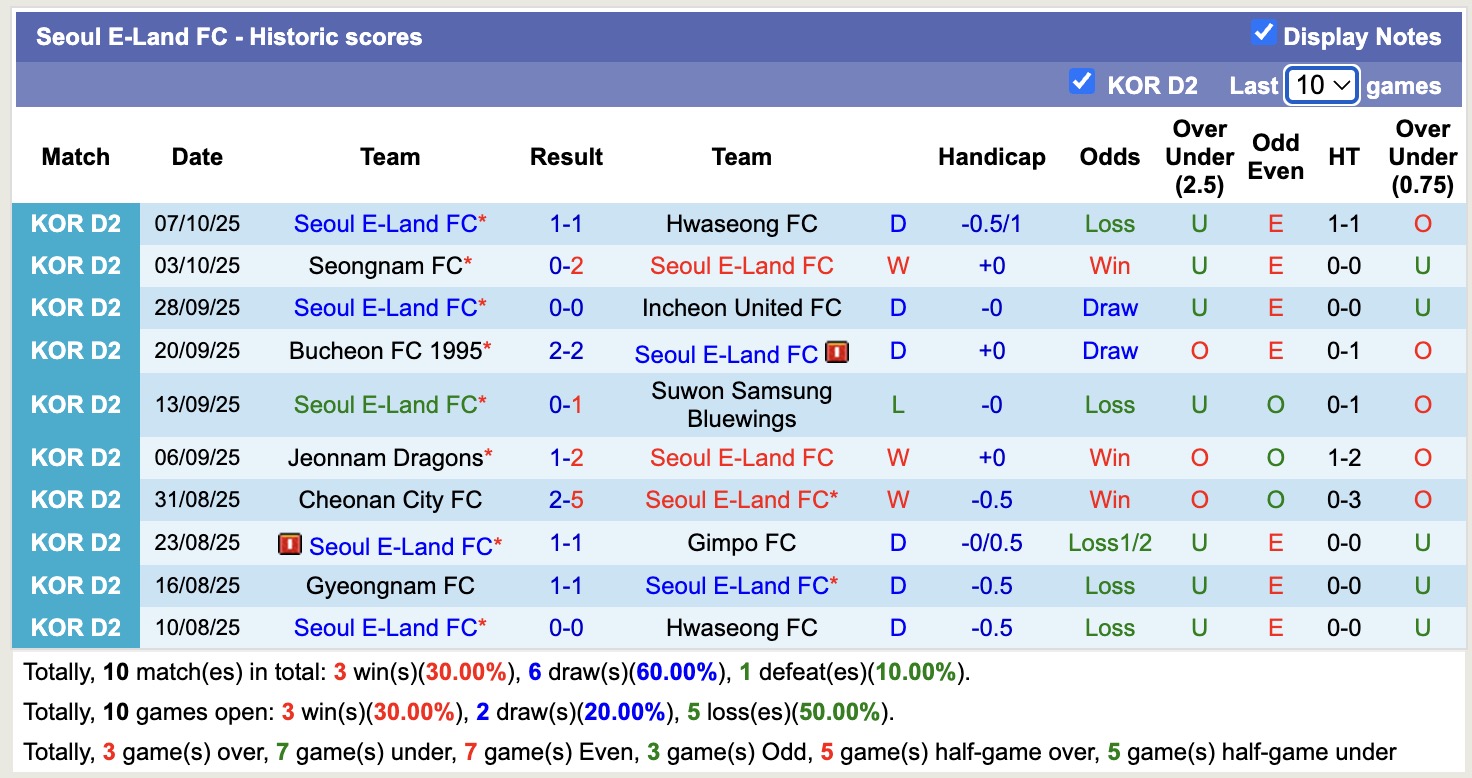This screenshot has height=778, width=1472.
Task: Uncheck the KOR D2 league filter
Action: pyautogui.click(x=1081, y=81)
